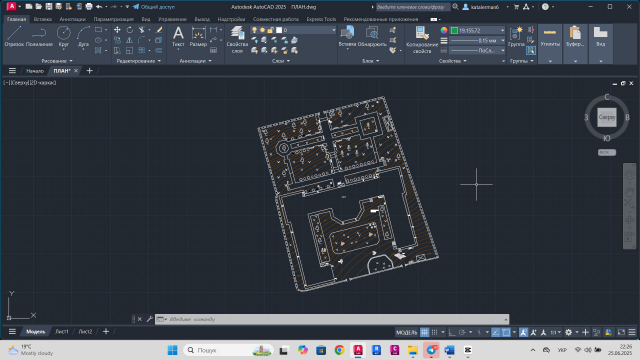Screen dimensions: 640x360
Task: Click the ViewCube Сверху face
Action: [607, 117]
